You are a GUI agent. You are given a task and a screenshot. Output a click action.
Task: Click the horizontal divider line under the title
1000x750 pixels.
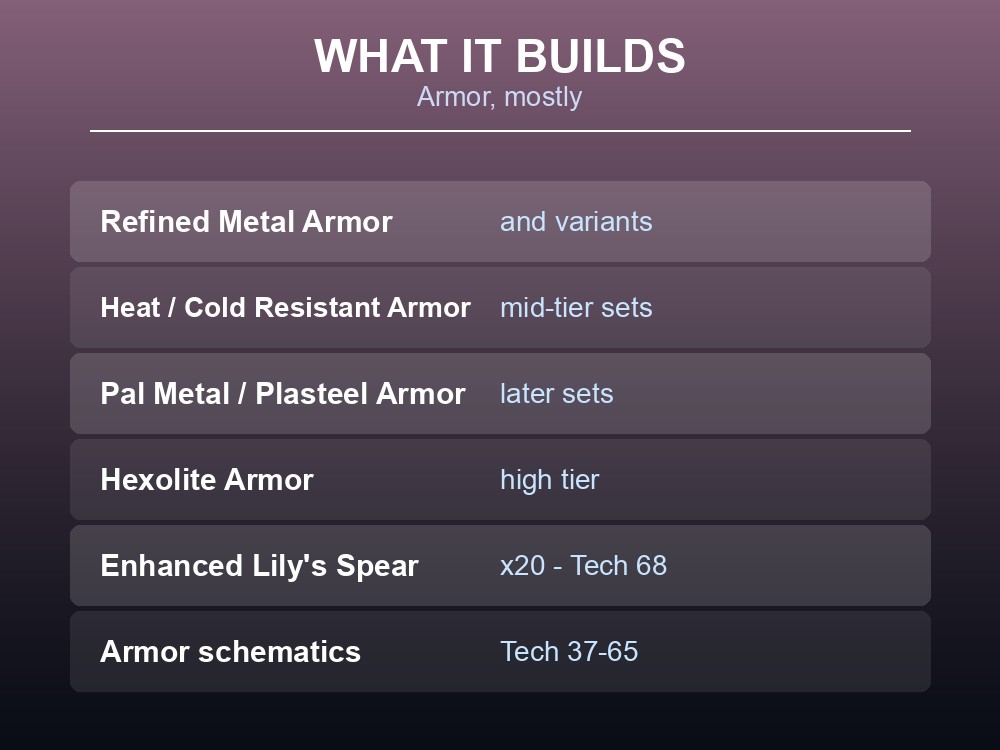500,131
